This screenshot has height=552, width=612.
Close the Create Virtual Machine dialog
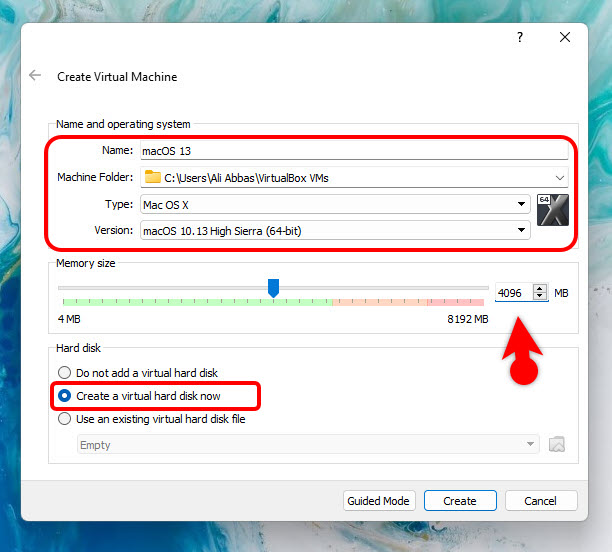[x=565, y=37]
